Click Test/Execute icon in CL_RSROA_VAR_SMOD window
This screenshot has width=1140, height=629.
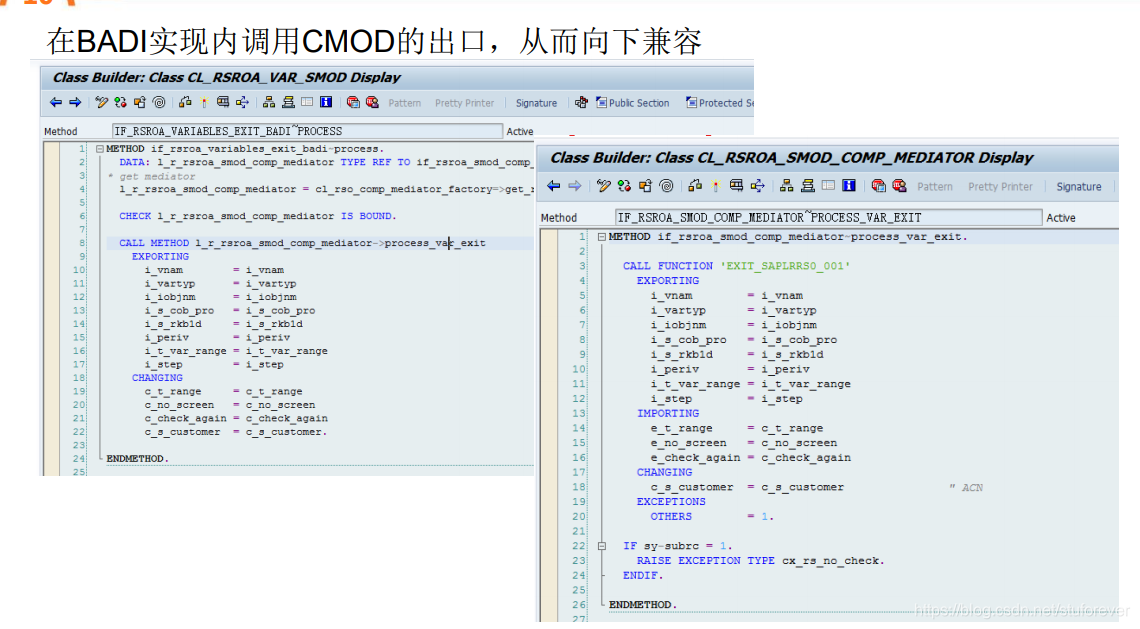[222, 103]
